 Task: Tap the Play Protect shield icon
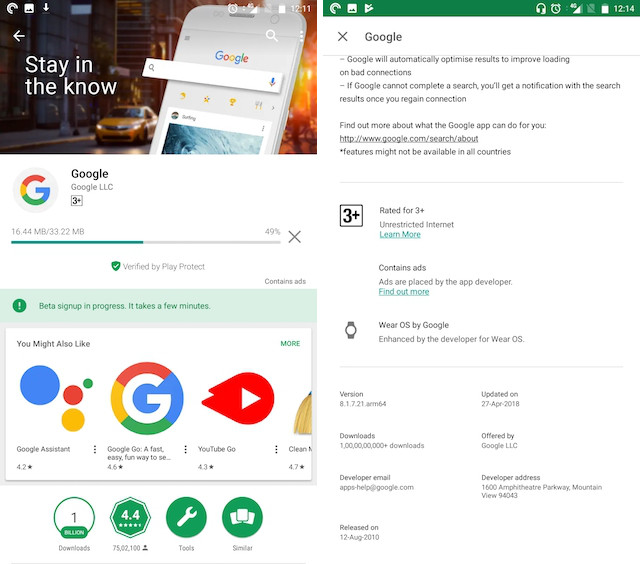tap(116, 266)
